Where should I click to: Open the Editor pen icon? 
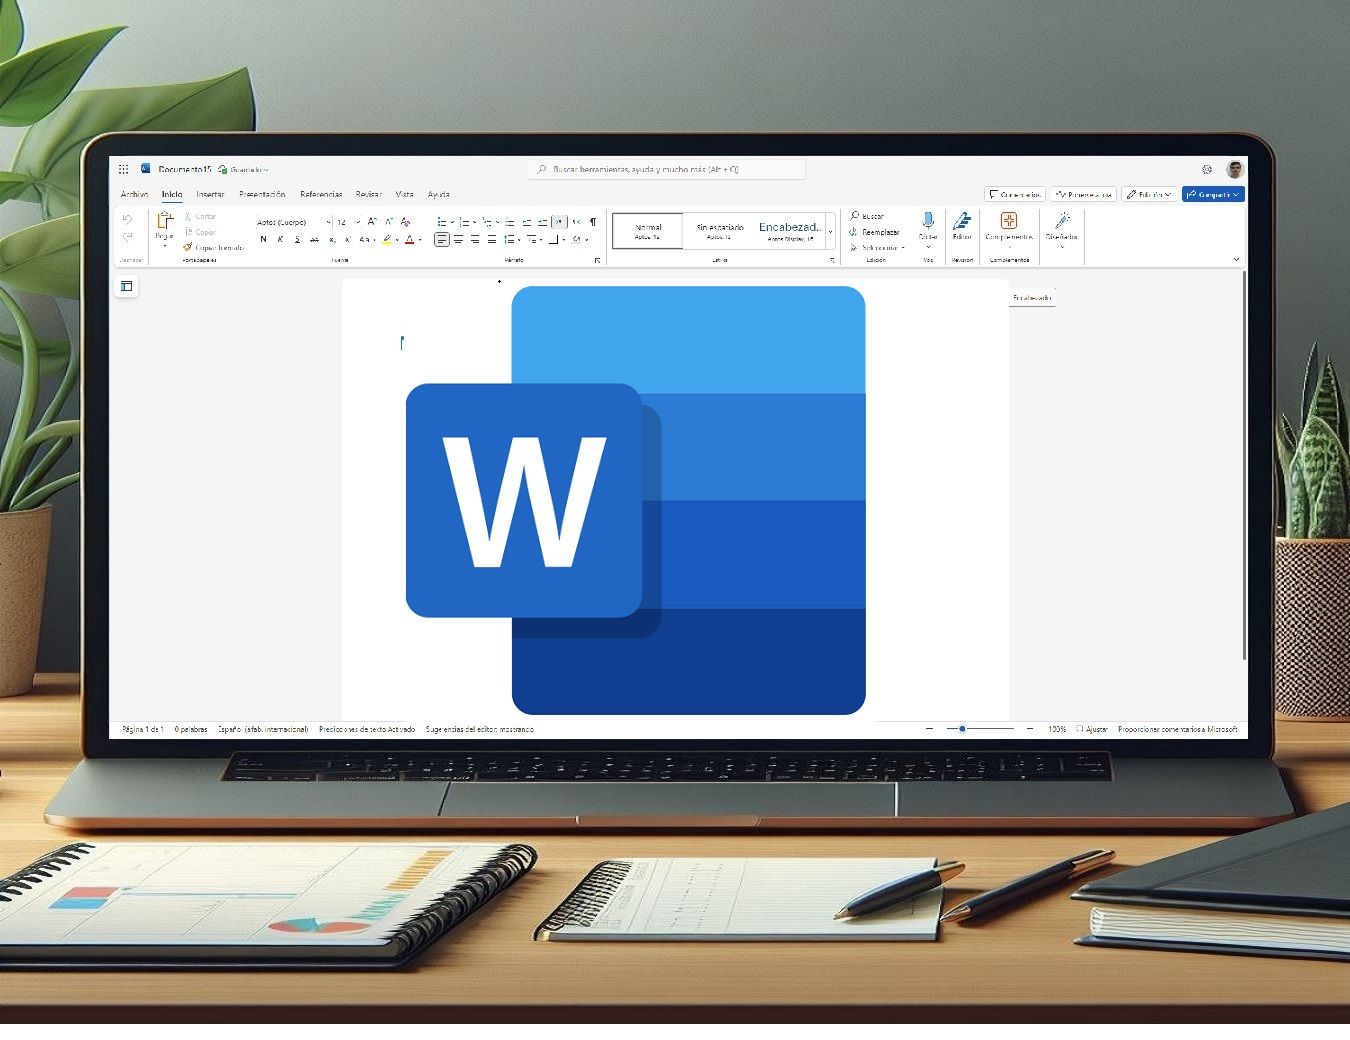962,220
